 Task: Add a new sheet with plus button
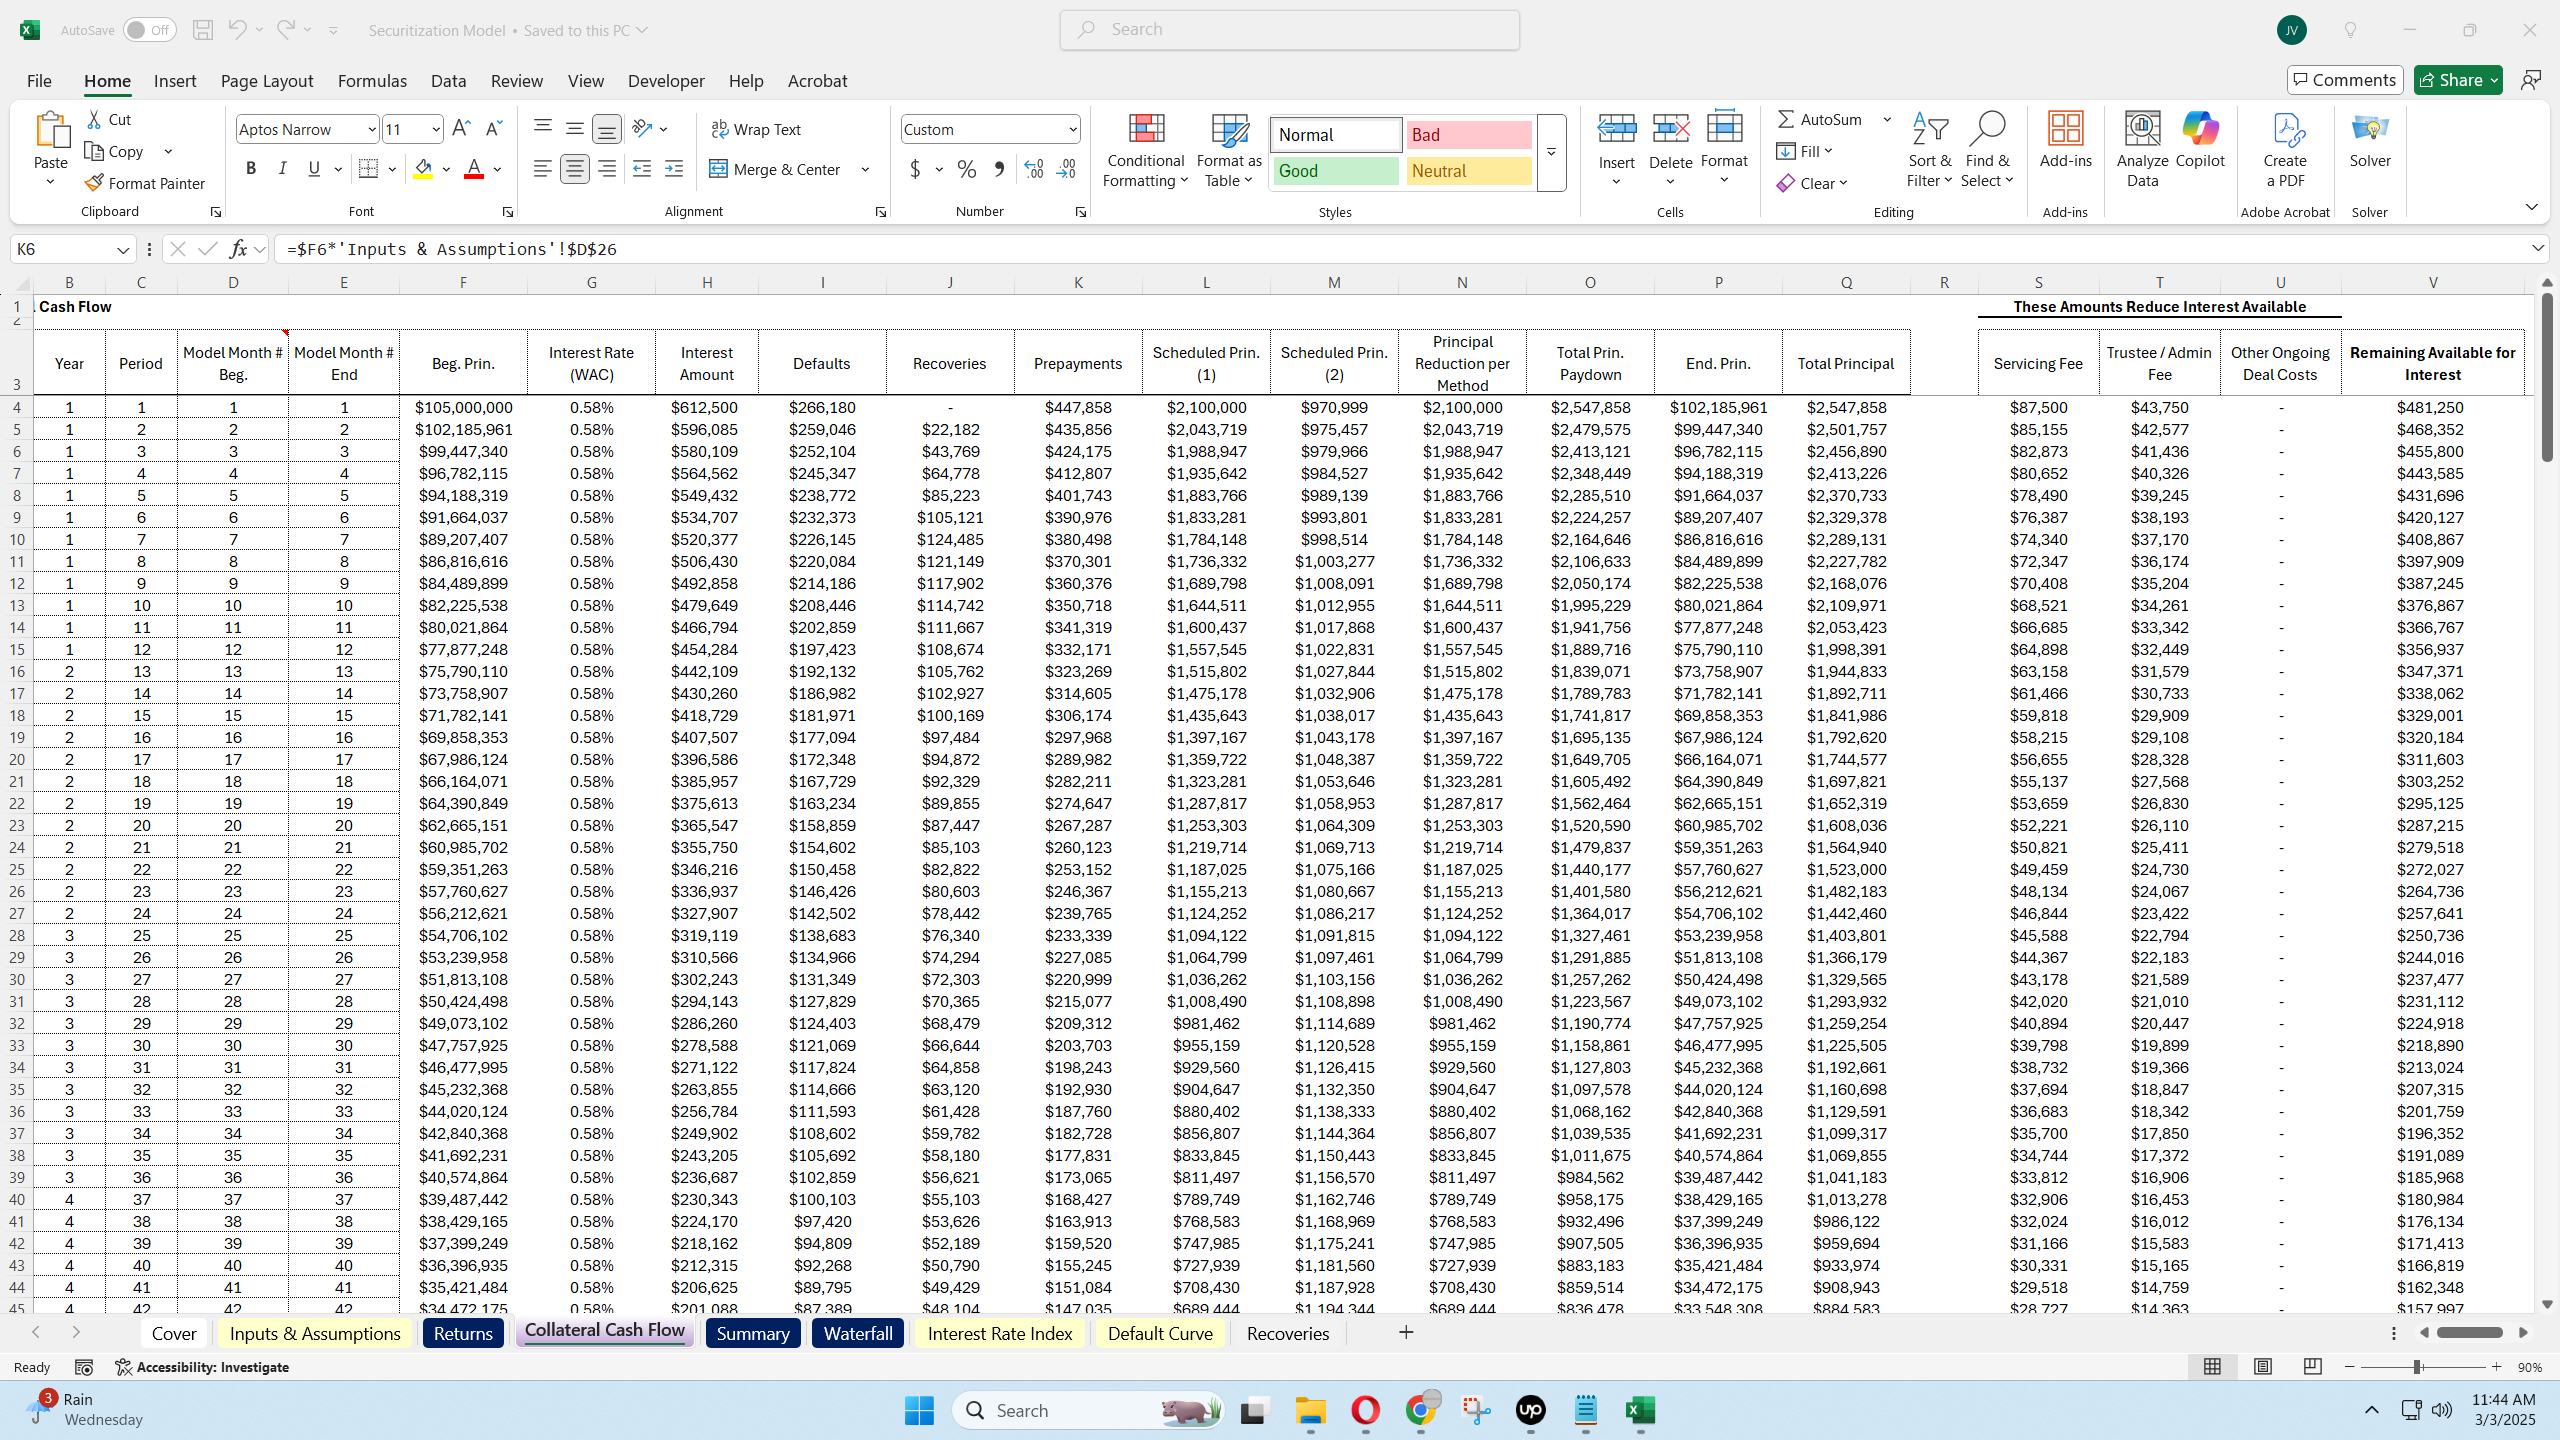pyautogui.click(x=1406, y=1332)
